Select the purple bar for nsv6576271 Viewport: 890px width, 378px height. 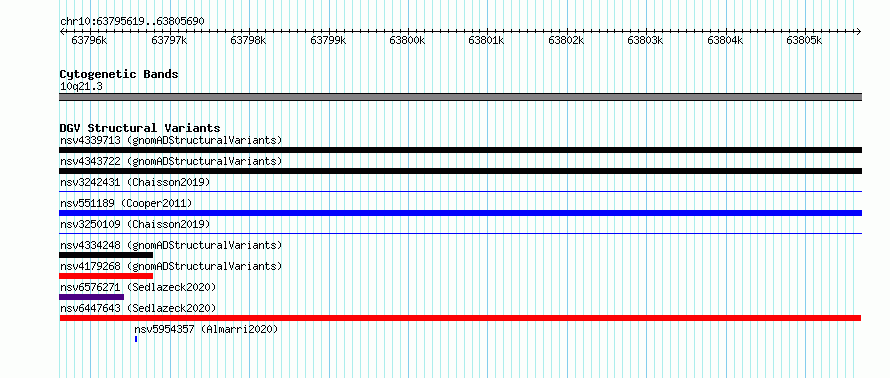(91, 297)
